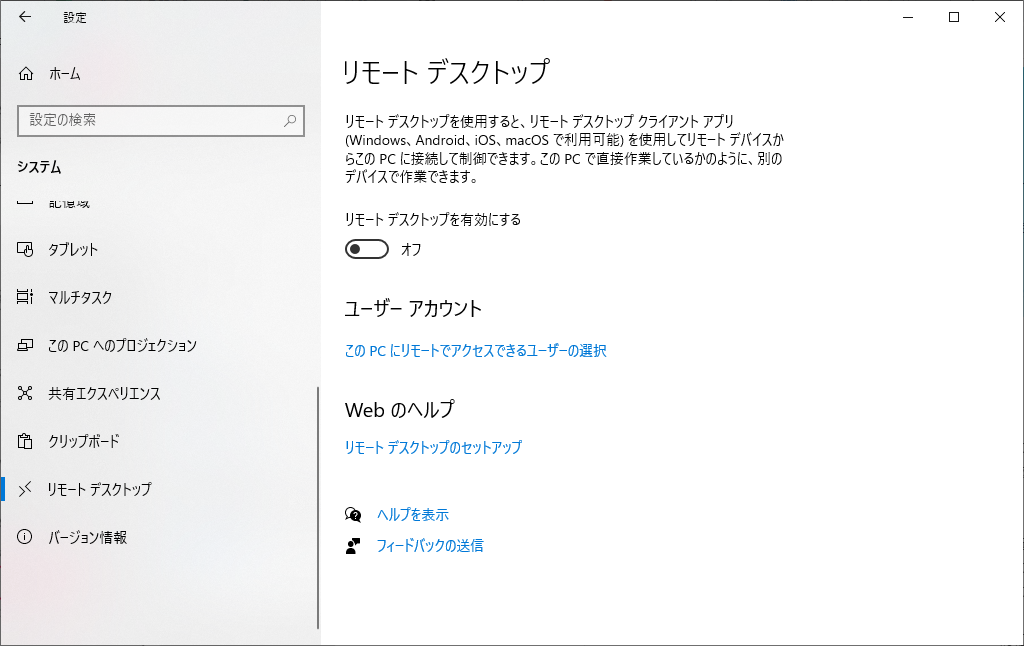
Task: Open the フィードバックの送信 link
Action: [x=429, y=546]
